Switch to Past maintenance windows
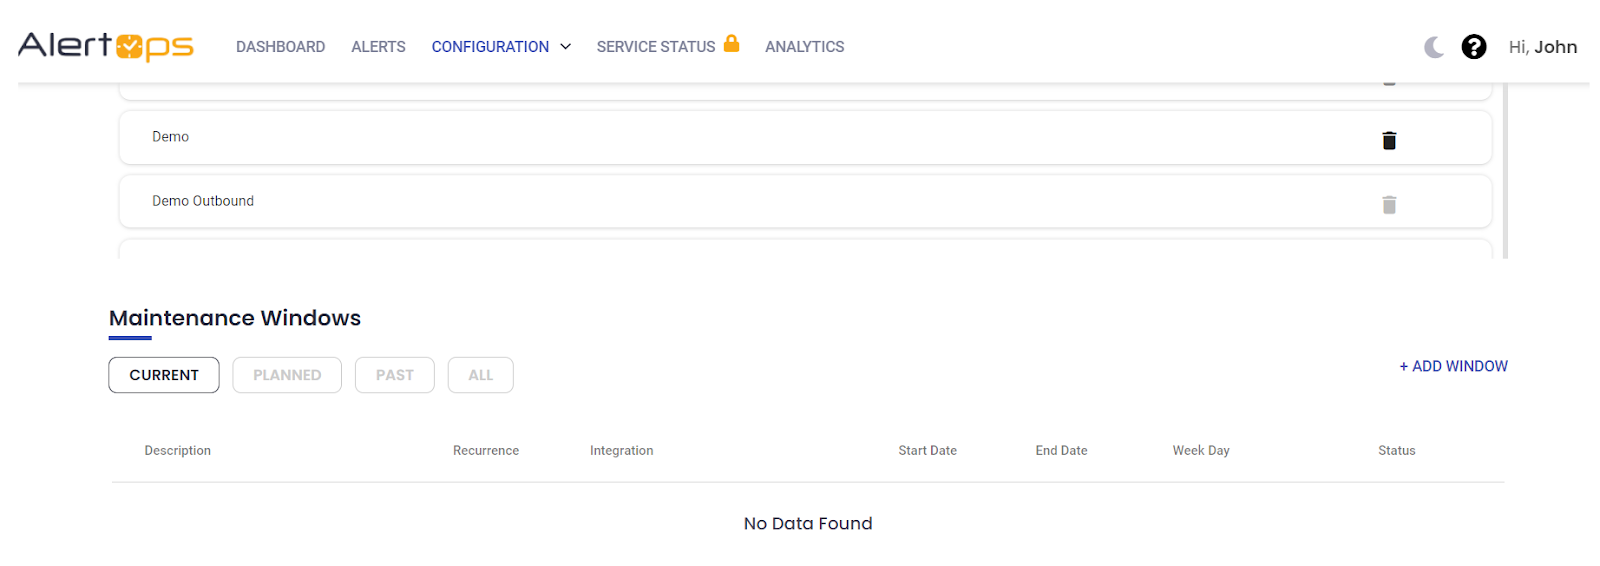Image resolution: width=1600 pixels, height=566 pixels. (394, 375)
